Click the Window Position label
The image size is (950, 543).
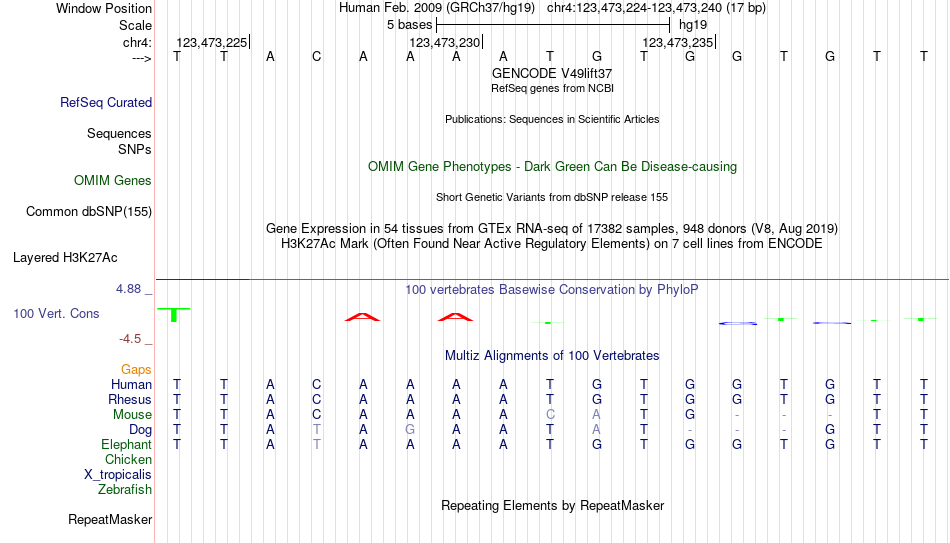(104, 8)
